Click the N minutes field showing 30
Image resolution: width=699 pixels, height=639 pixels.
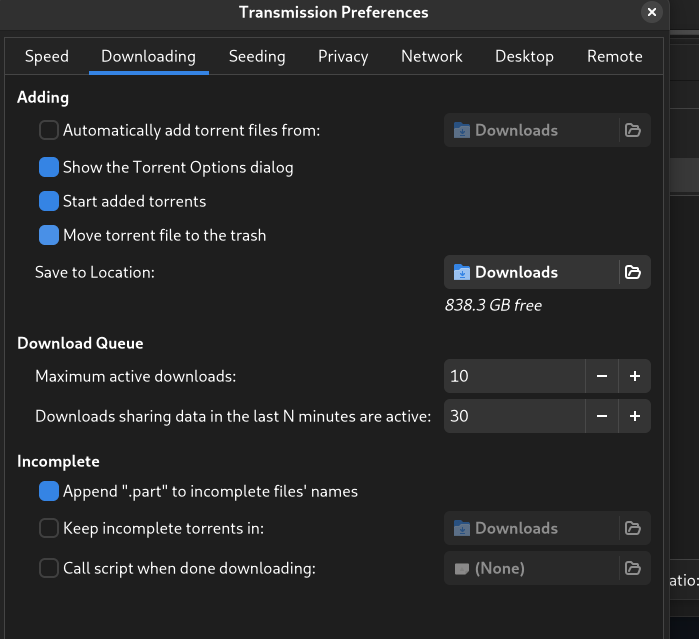click(514, 416)
